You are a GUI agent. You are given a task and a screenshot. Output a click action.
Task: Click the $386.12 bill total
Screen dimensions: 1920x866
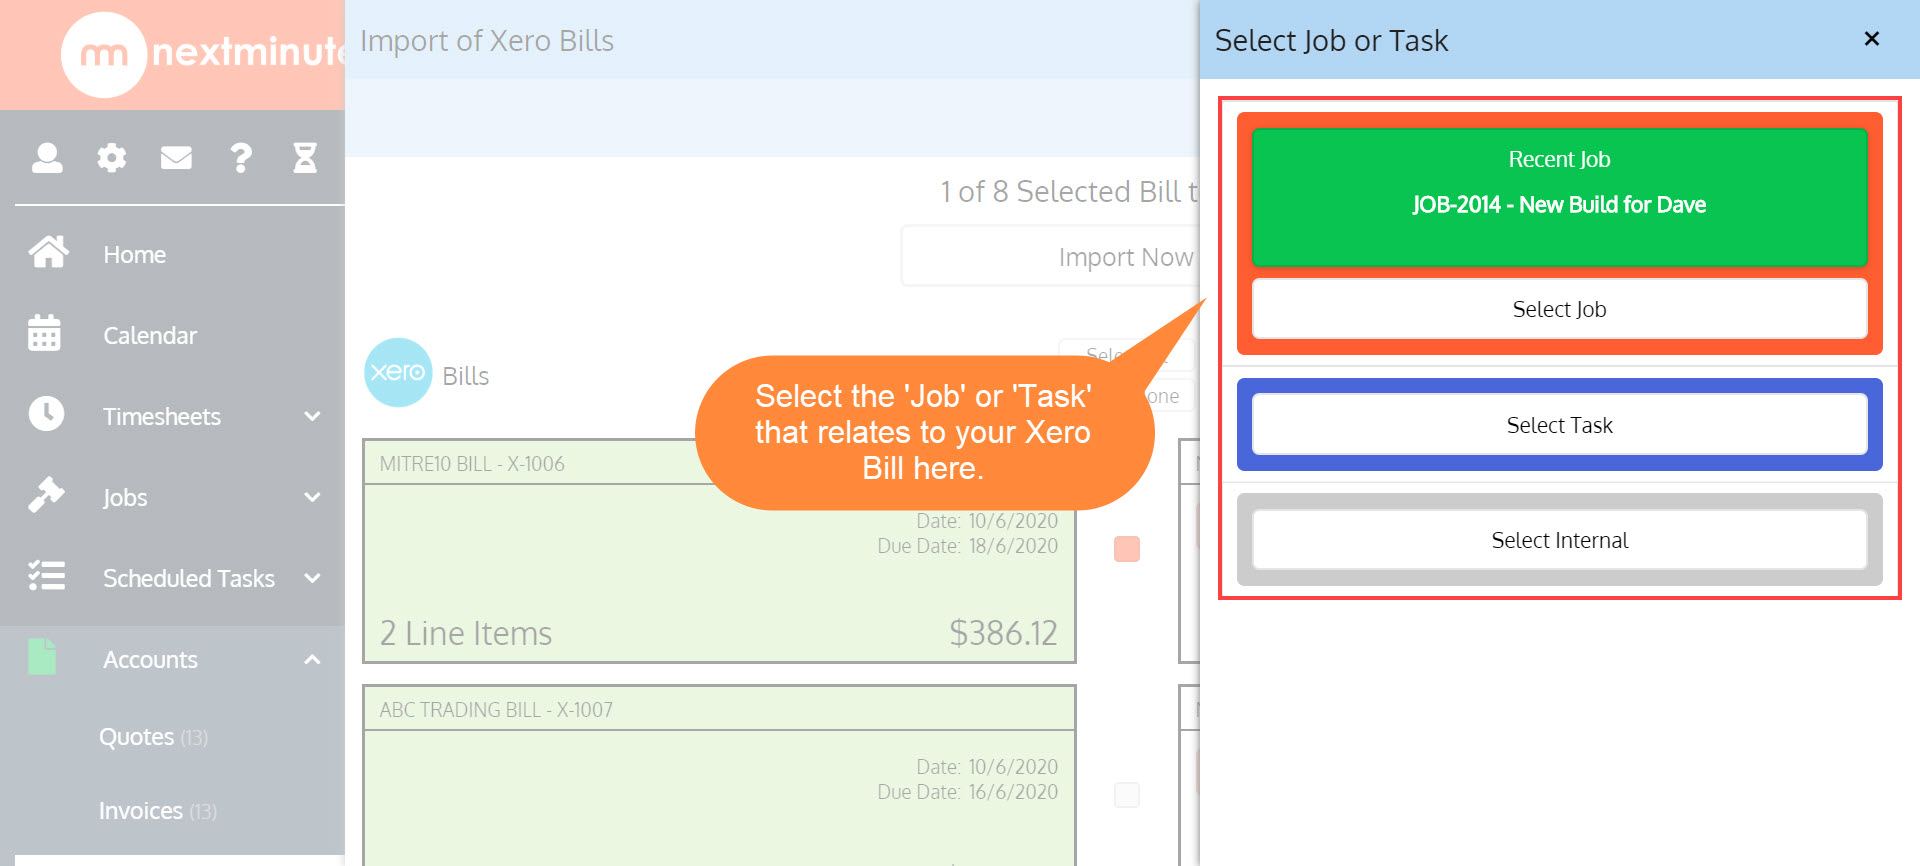tap(1003, 633)
